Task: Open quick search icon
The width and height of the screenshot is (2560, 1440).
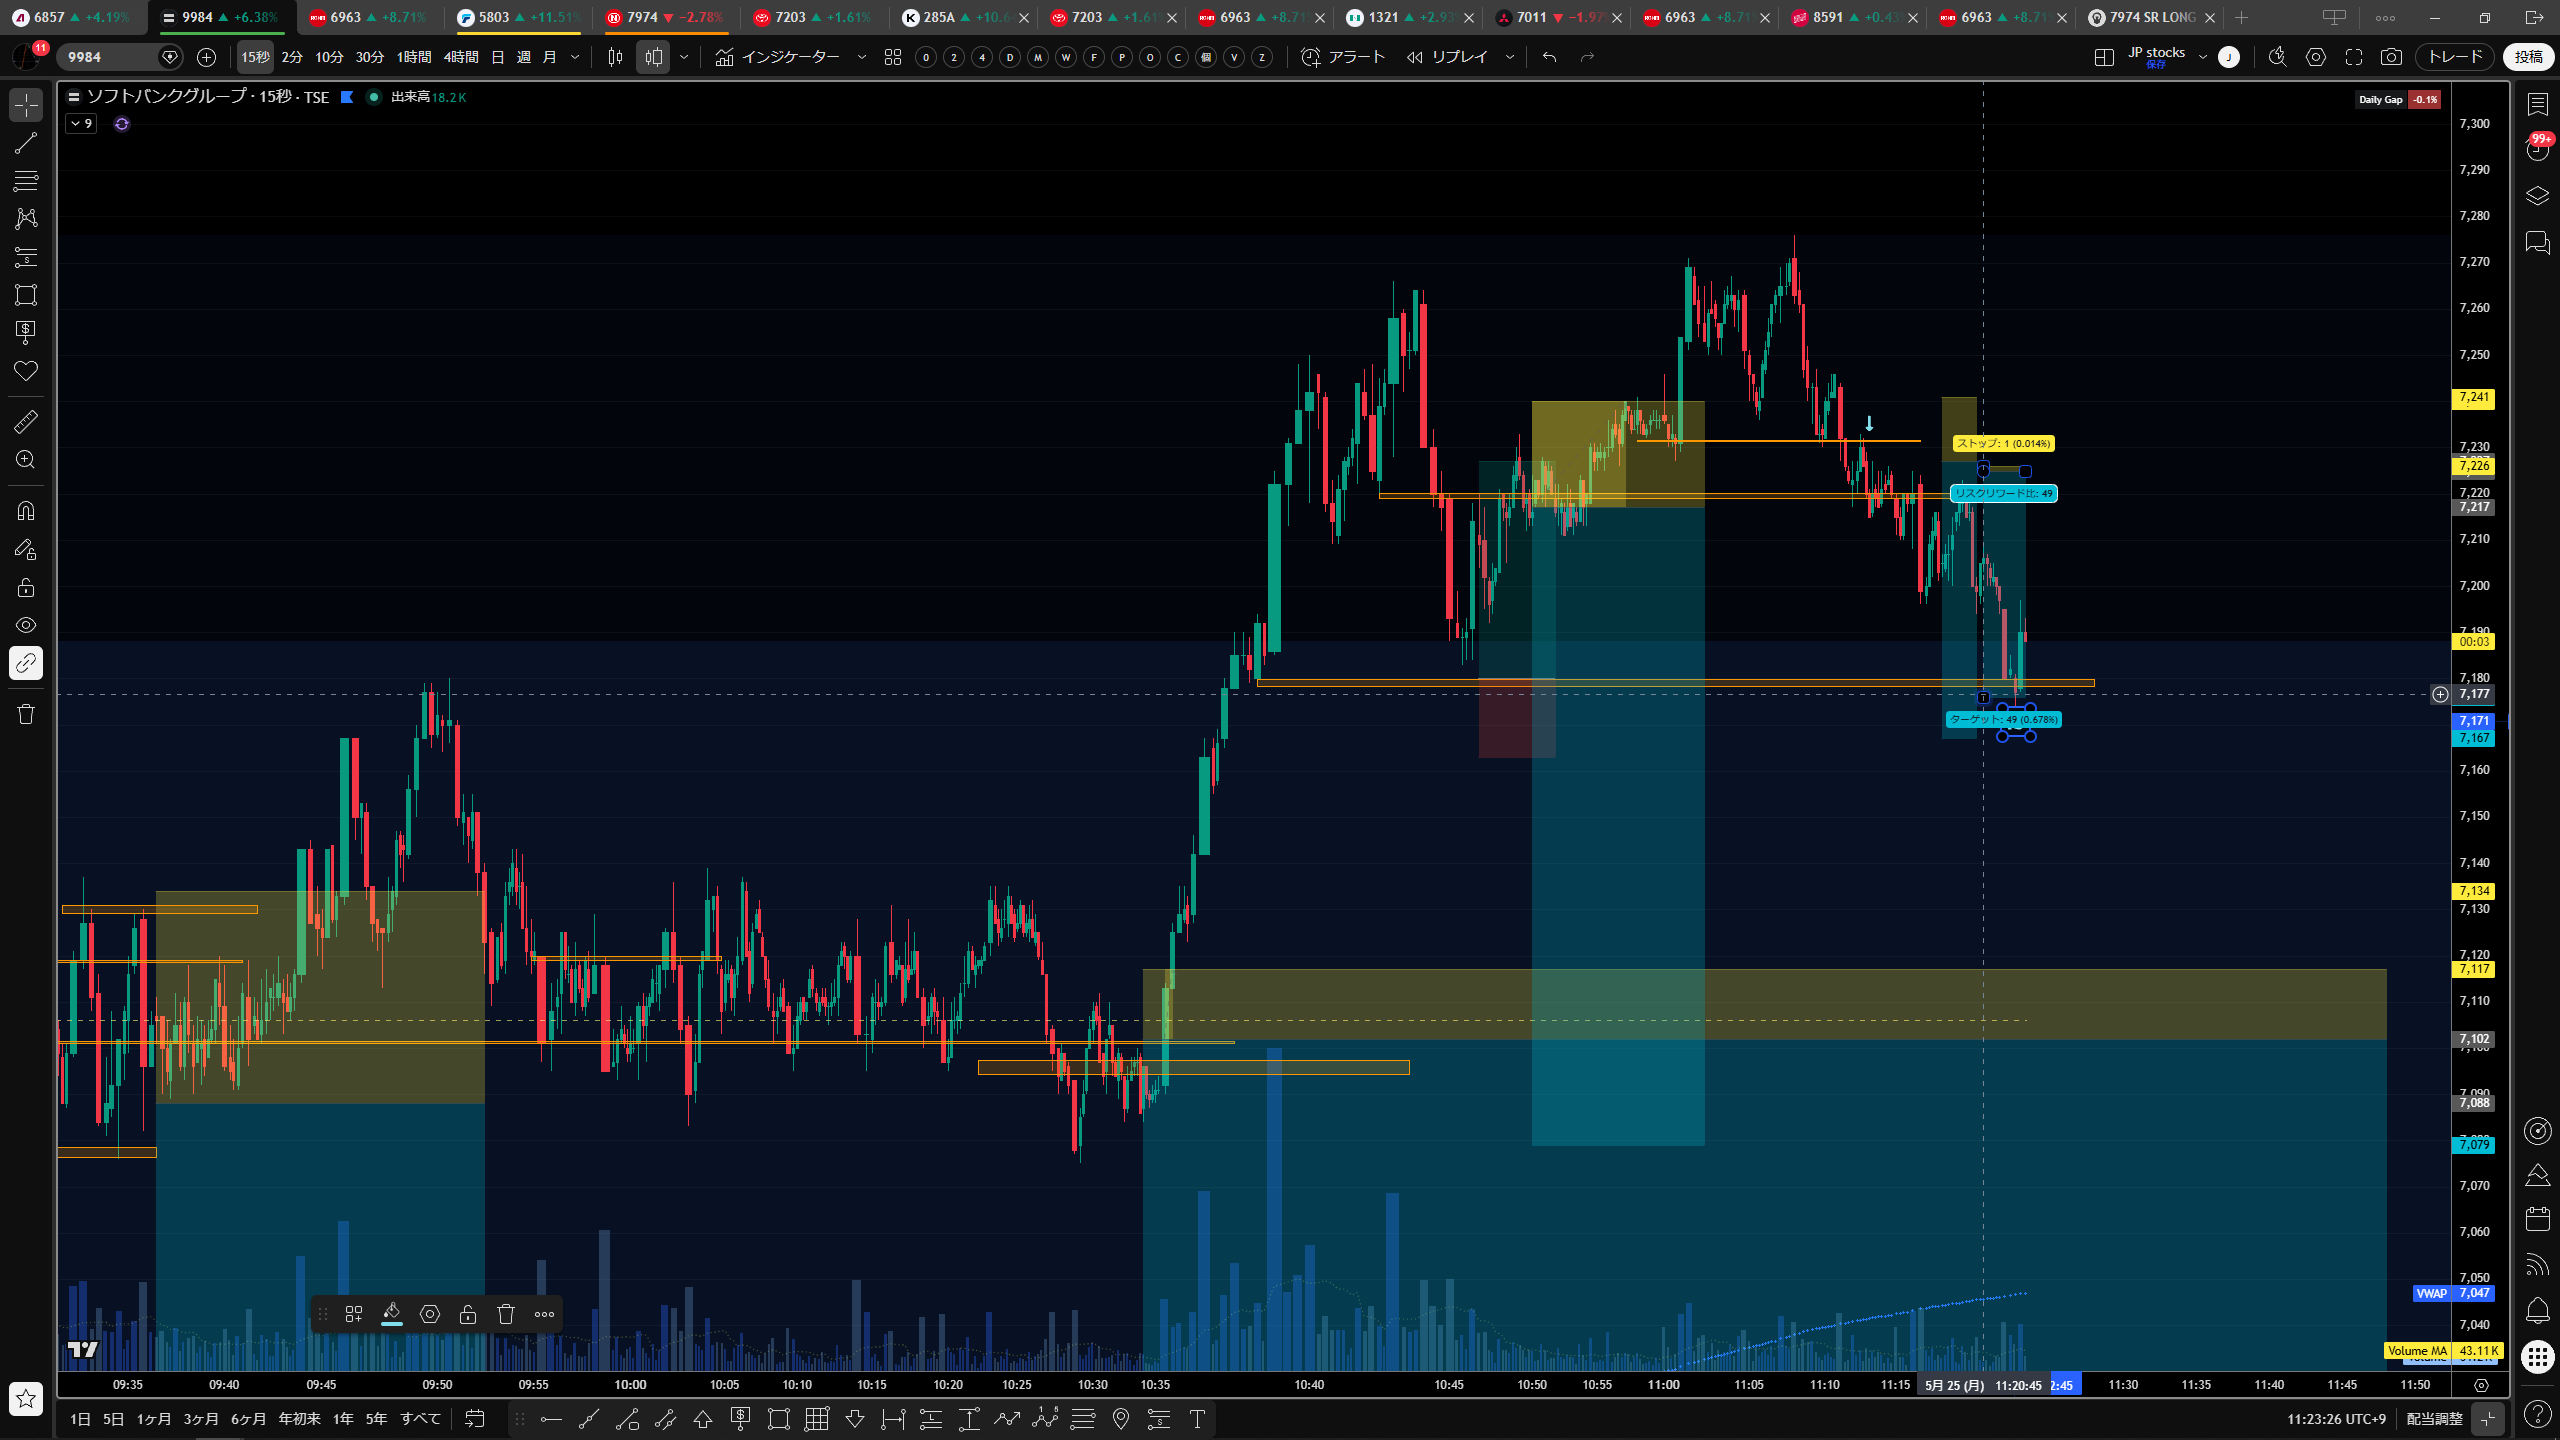Action: (x=2278, y=57)
